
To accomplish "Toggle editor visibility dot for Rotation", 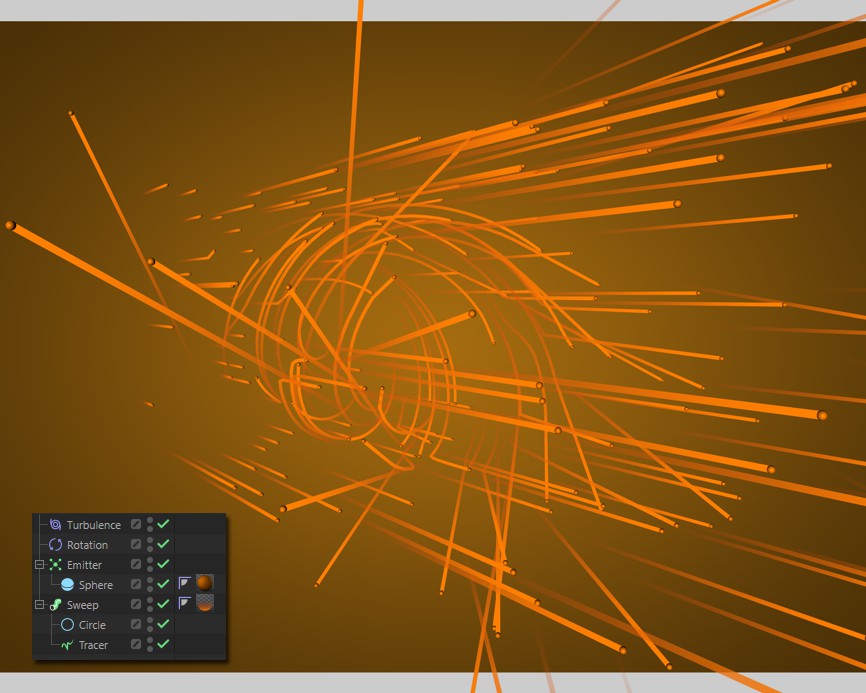I will click(150, 541).
